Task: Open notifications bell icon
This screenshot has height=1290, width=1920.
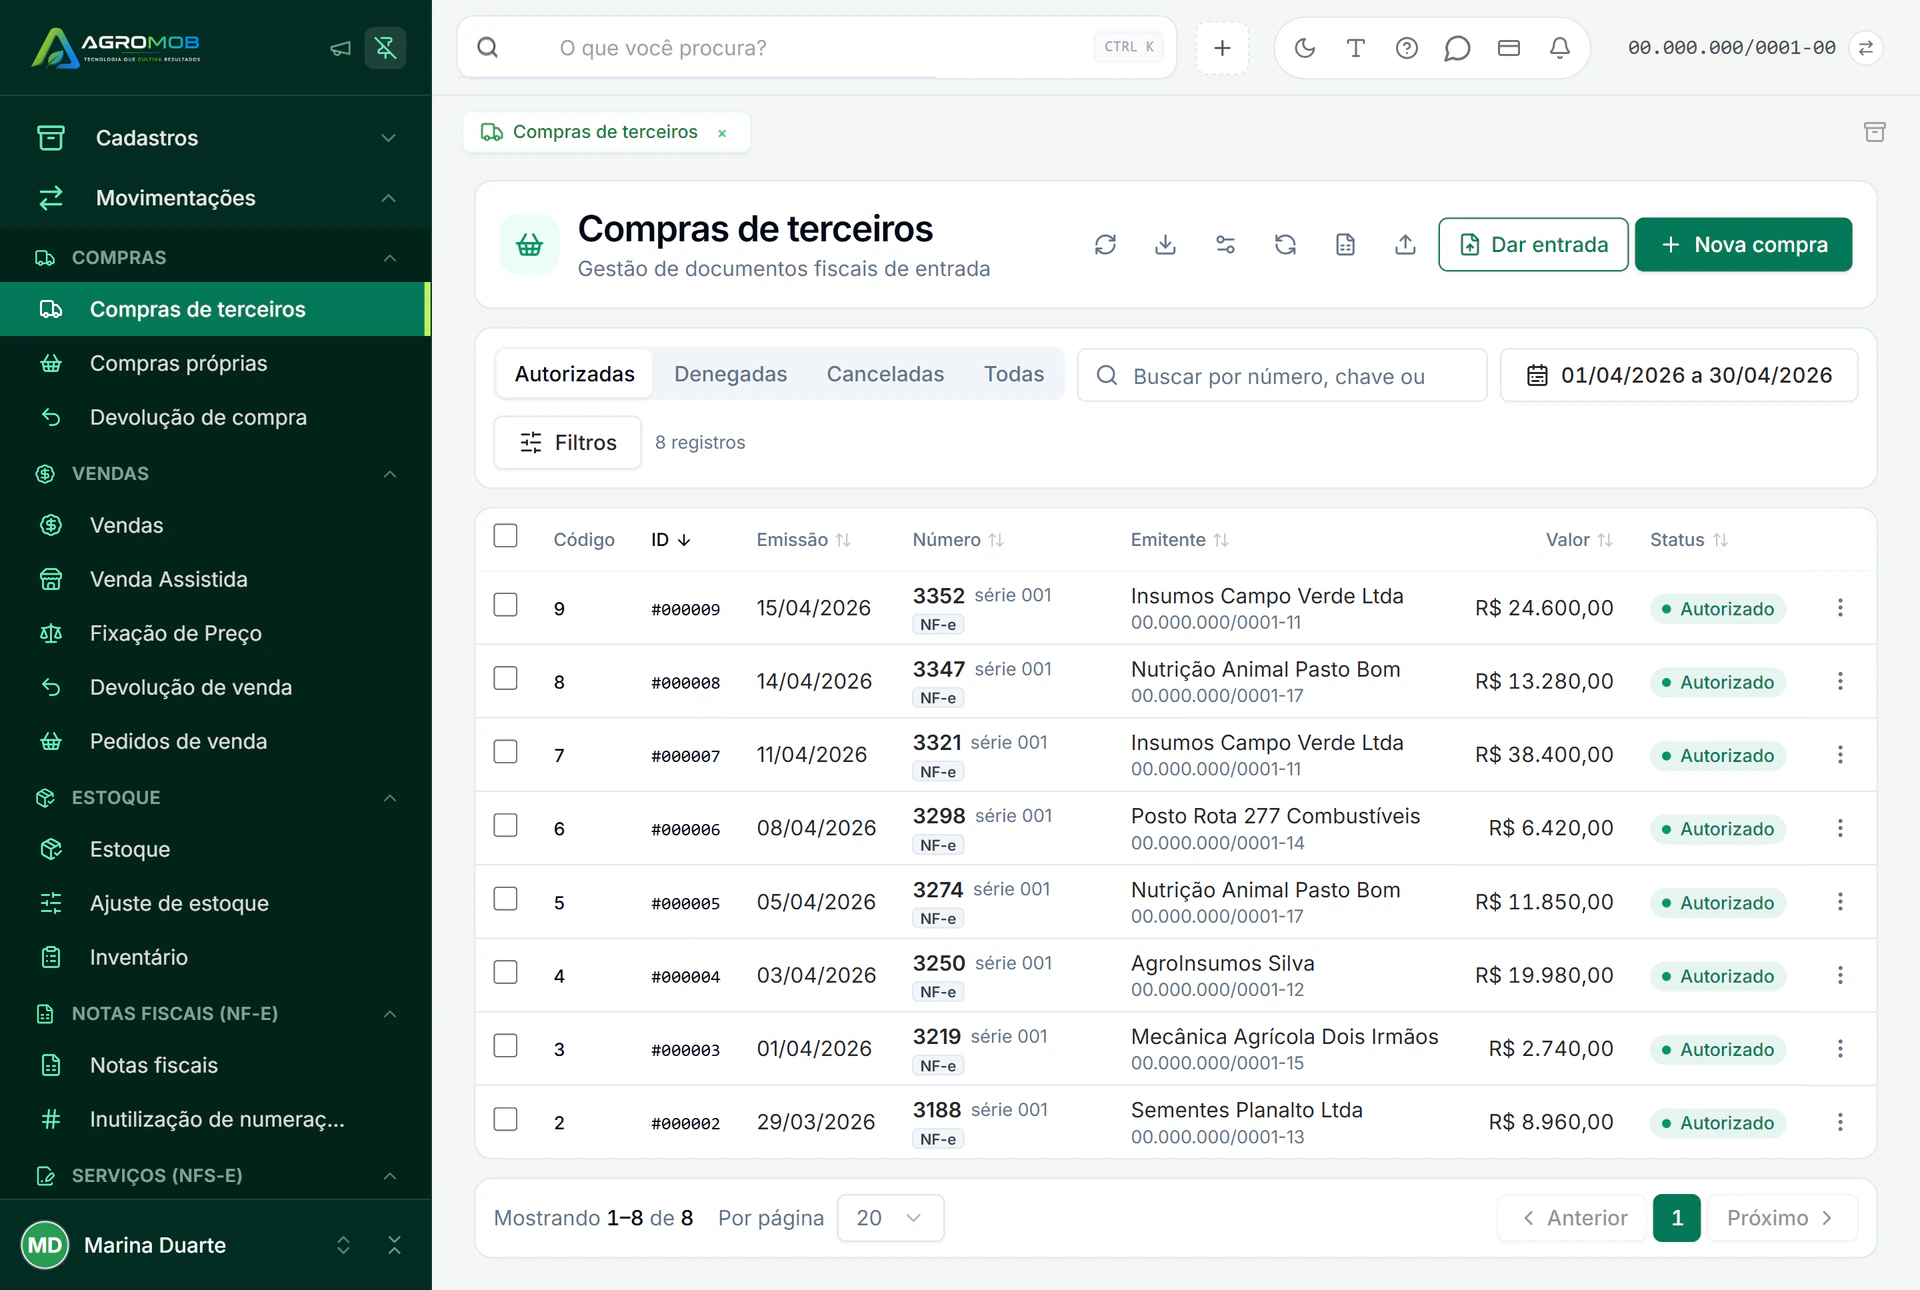Action: (1559, 48)
